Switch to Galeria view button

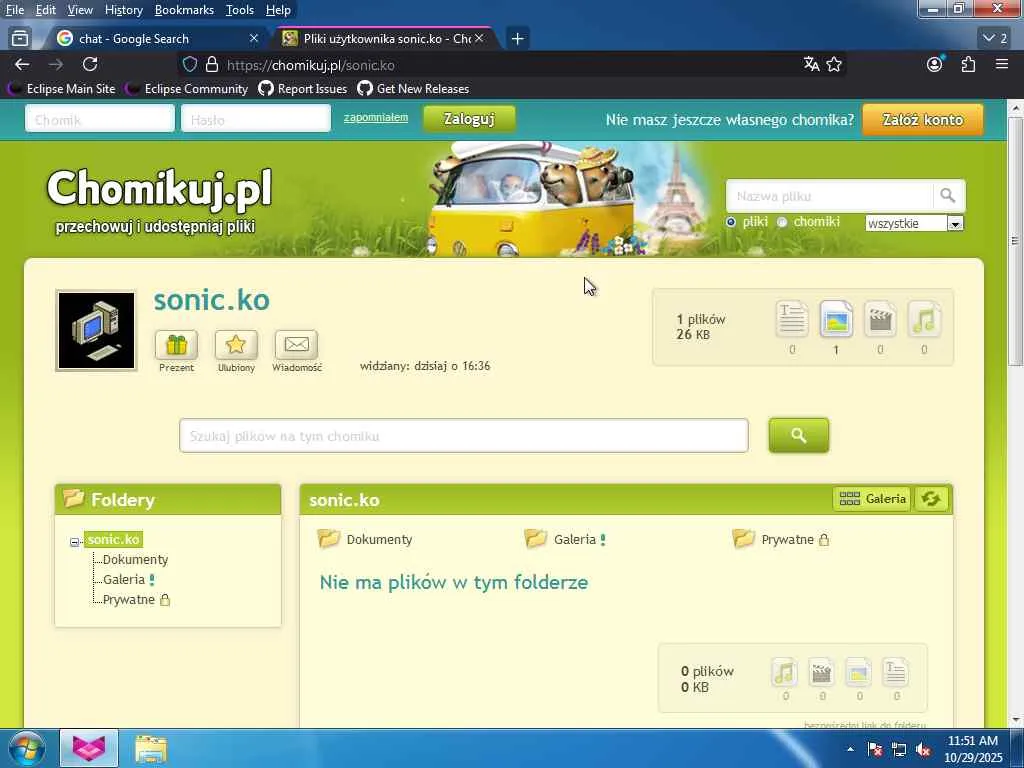pyautogui.click(x=872, y=499)
